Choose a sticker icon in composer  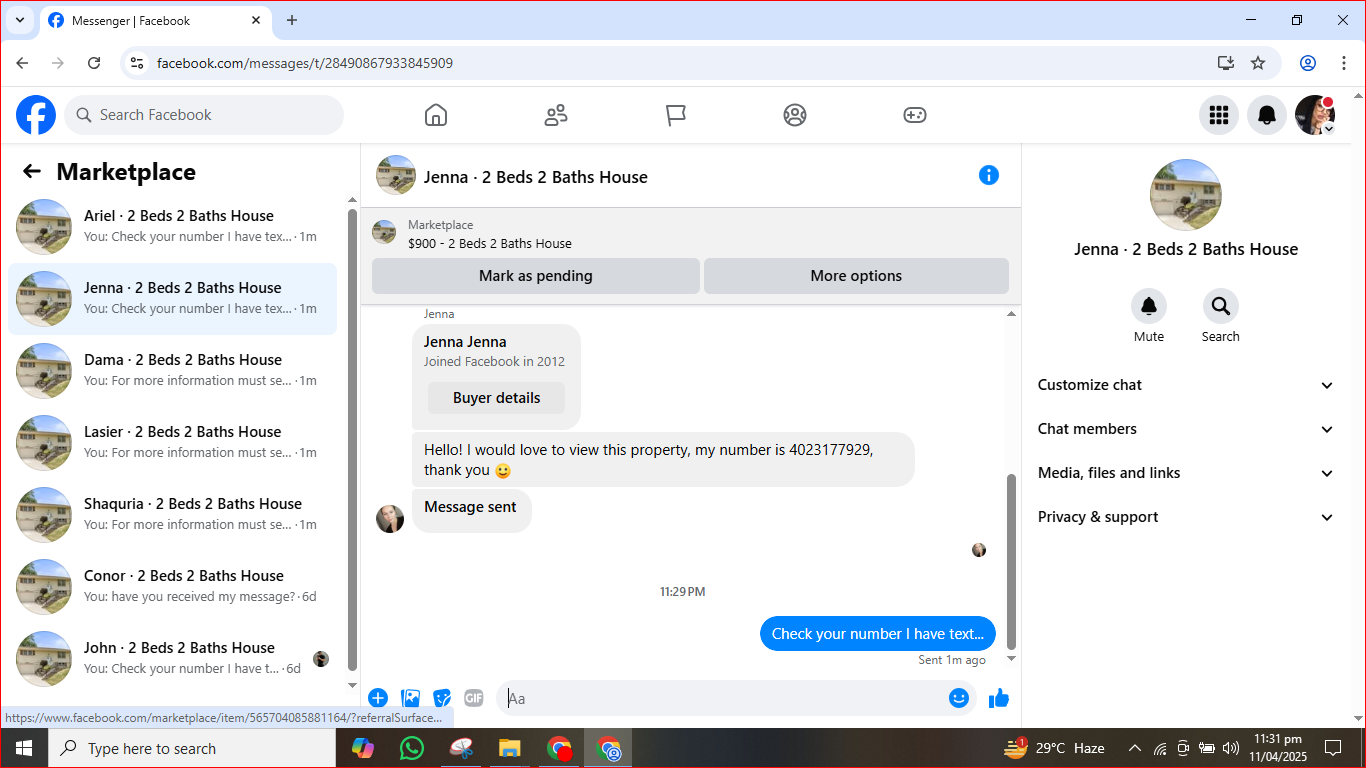442,698
